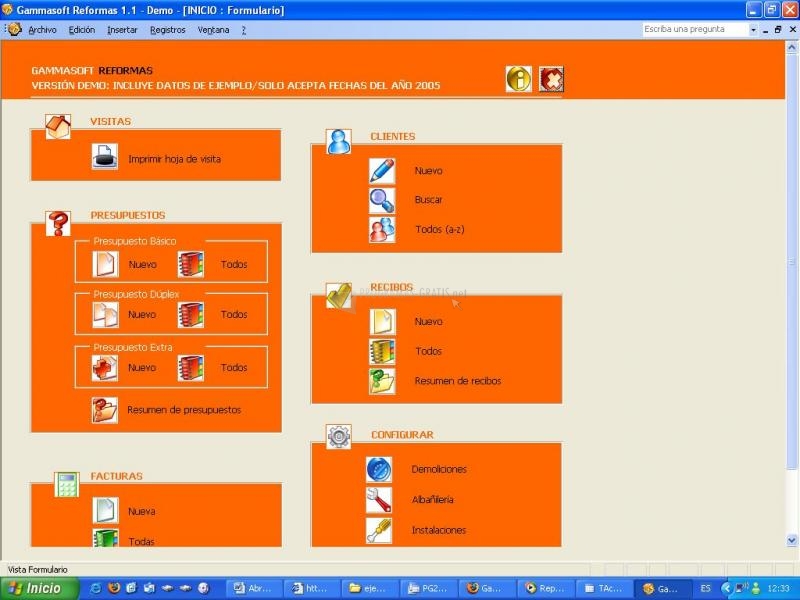Open Todos notebook icon under Presupuesto Dúplex
The width and height of the screenshot is (800, 600).
pos(191,314)
